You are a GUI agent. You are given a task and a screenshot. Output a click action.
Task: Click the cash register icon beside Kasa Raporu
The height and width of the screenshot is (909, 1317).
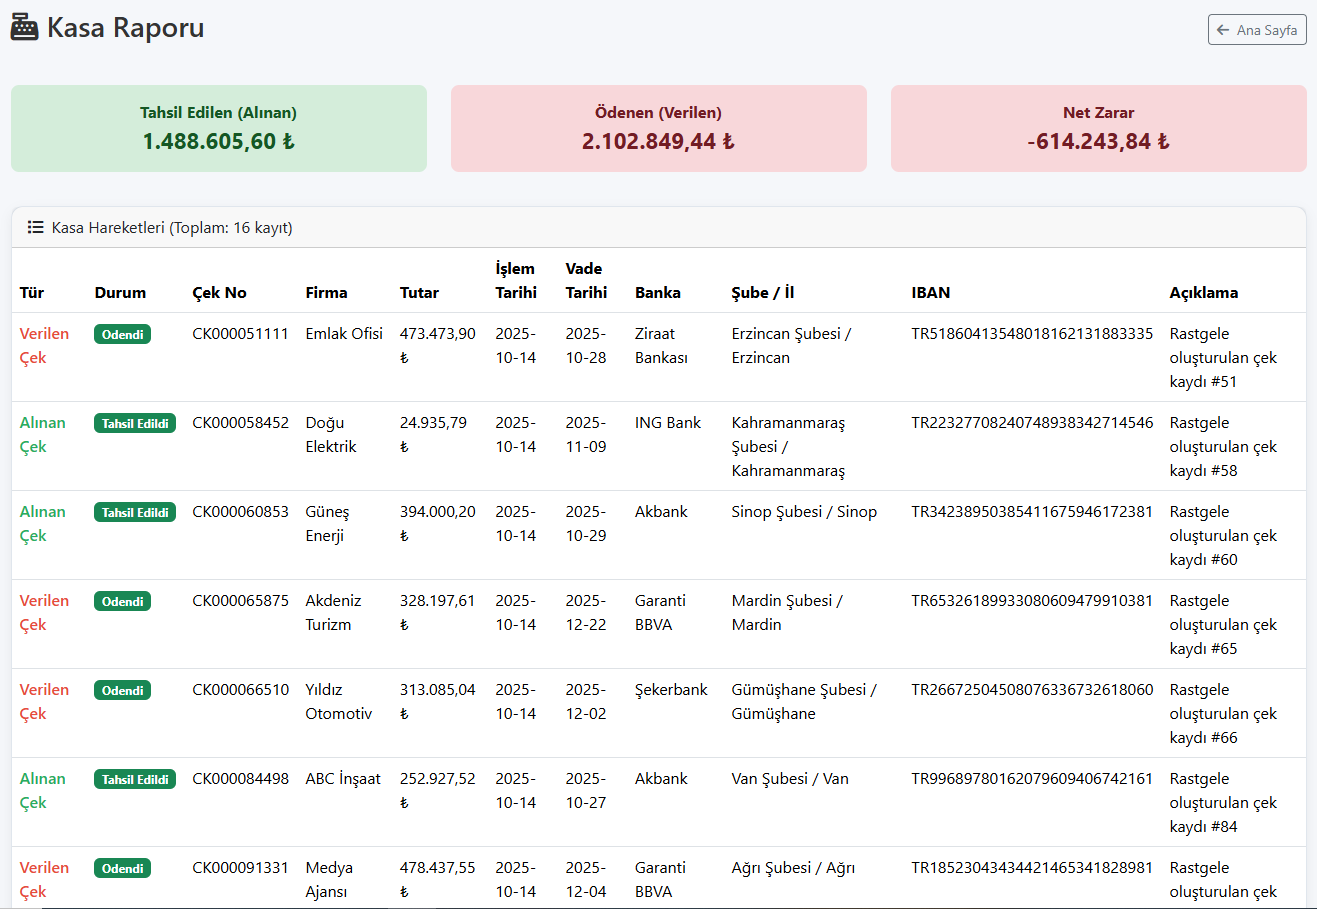click(x=24, y=28)
